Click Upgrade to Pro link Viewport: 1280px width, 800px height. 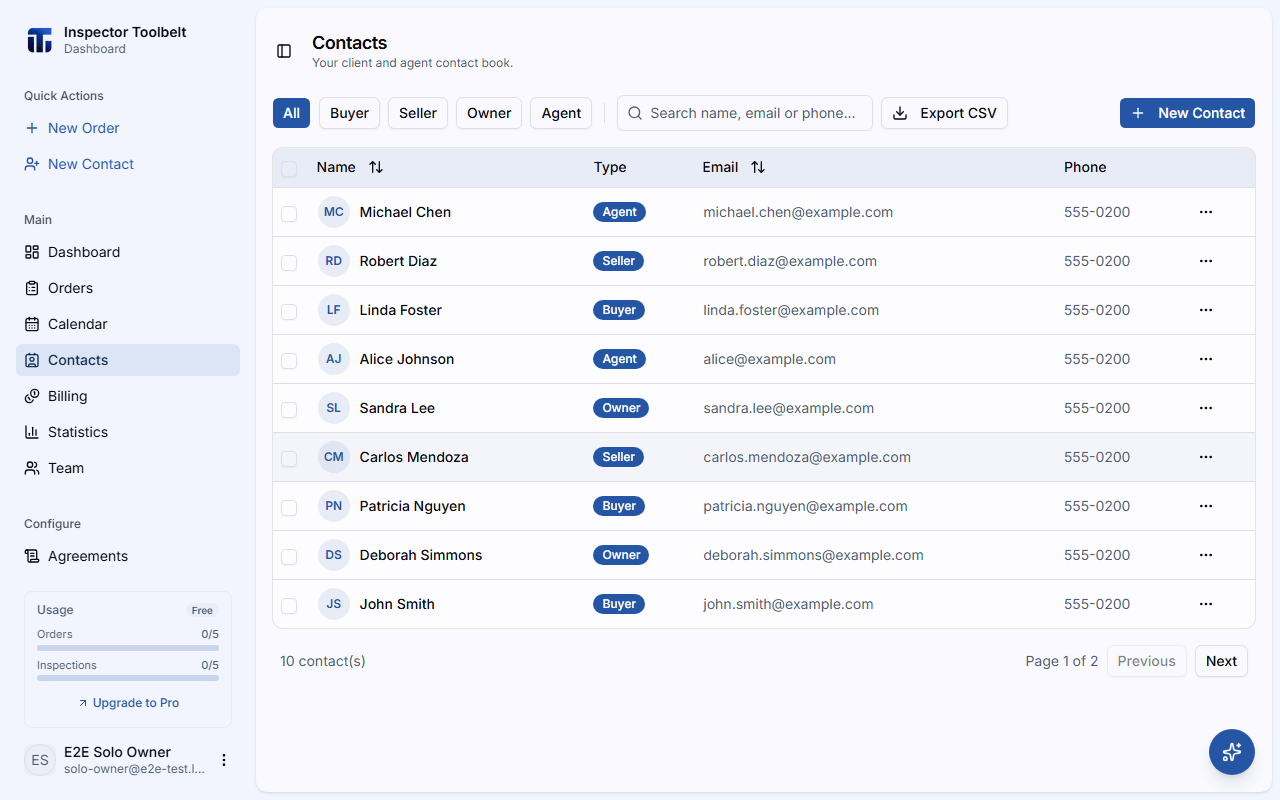(x=128, y=703)
